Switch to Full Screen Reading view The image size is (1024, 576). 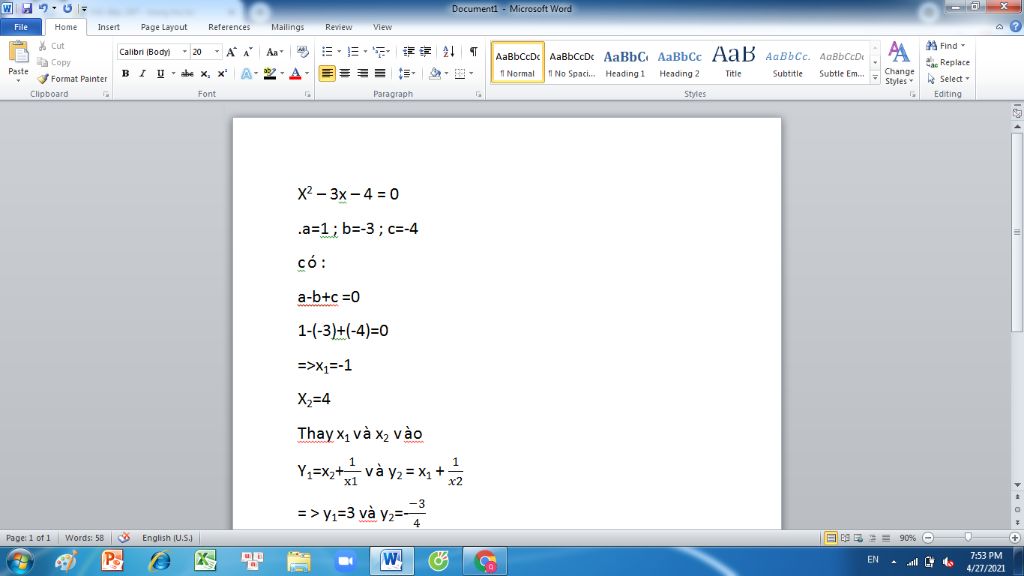845,537
